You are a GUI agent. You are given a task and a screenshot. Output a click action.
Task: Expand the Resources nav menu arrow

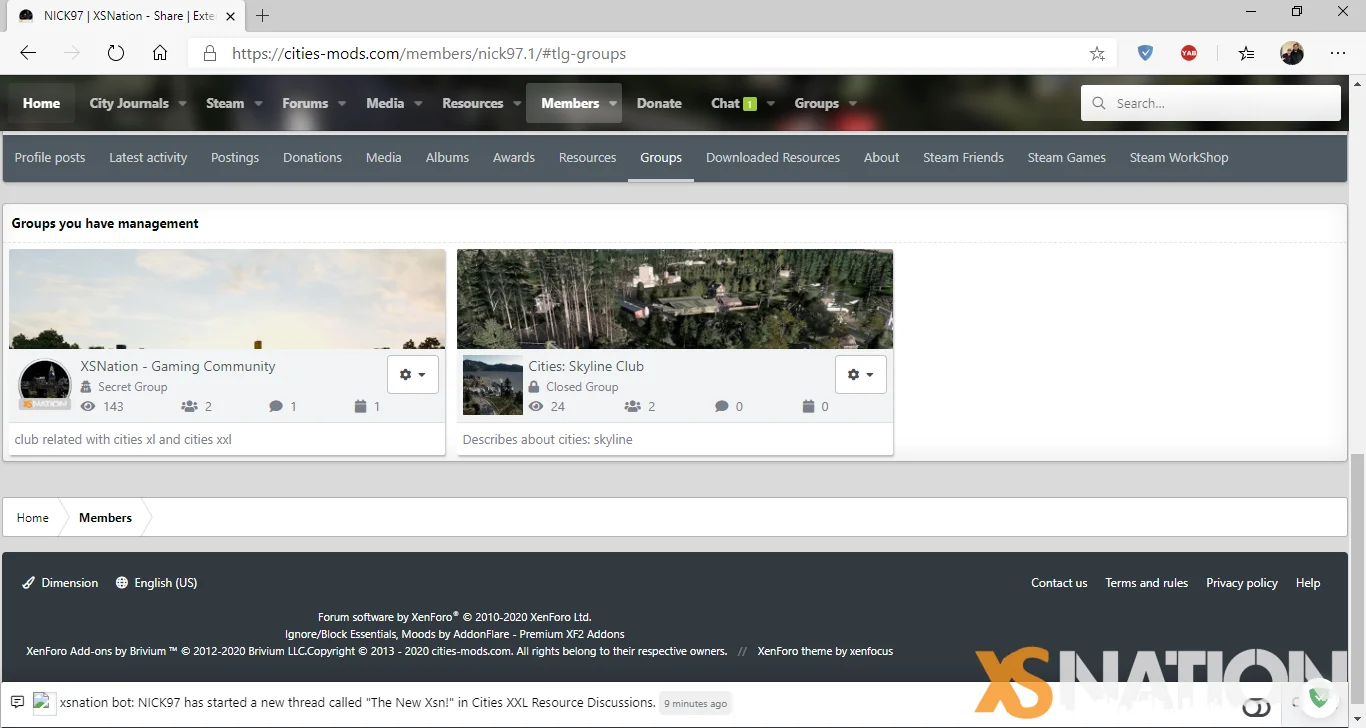pos(517,103)
